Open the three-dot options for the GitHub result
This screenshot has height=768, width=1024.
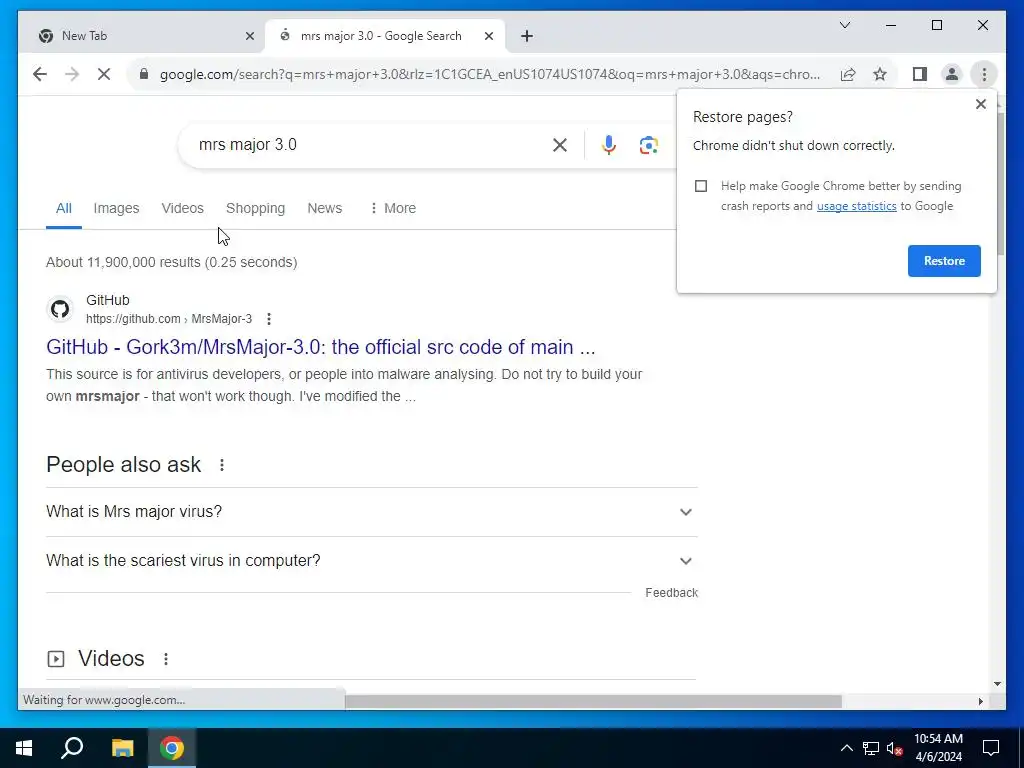[x=269, y=319]
